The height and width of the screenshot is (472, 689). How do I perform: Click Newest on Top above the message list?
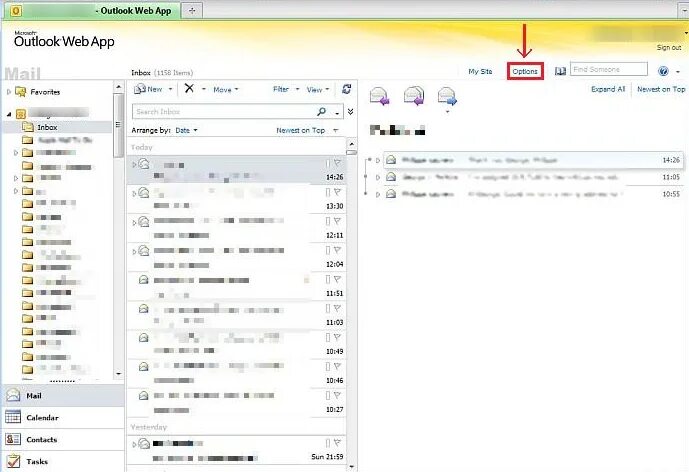coord(301,131)
